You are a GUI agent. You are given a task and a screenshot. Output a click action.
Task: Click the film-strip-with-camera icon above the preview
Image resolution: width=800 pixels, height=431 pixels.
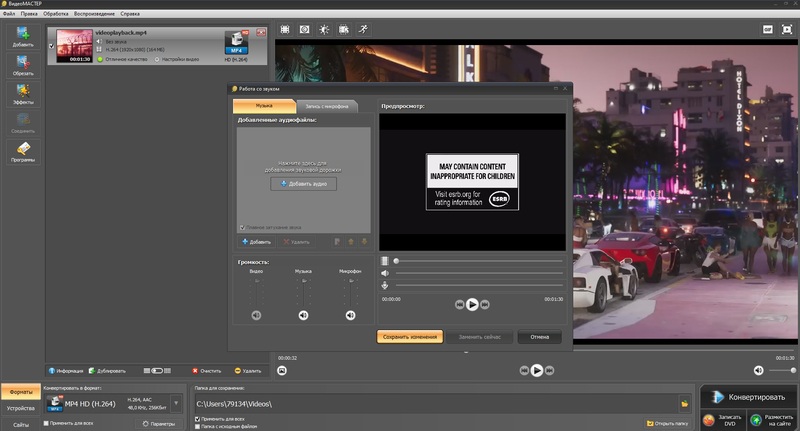344,30
